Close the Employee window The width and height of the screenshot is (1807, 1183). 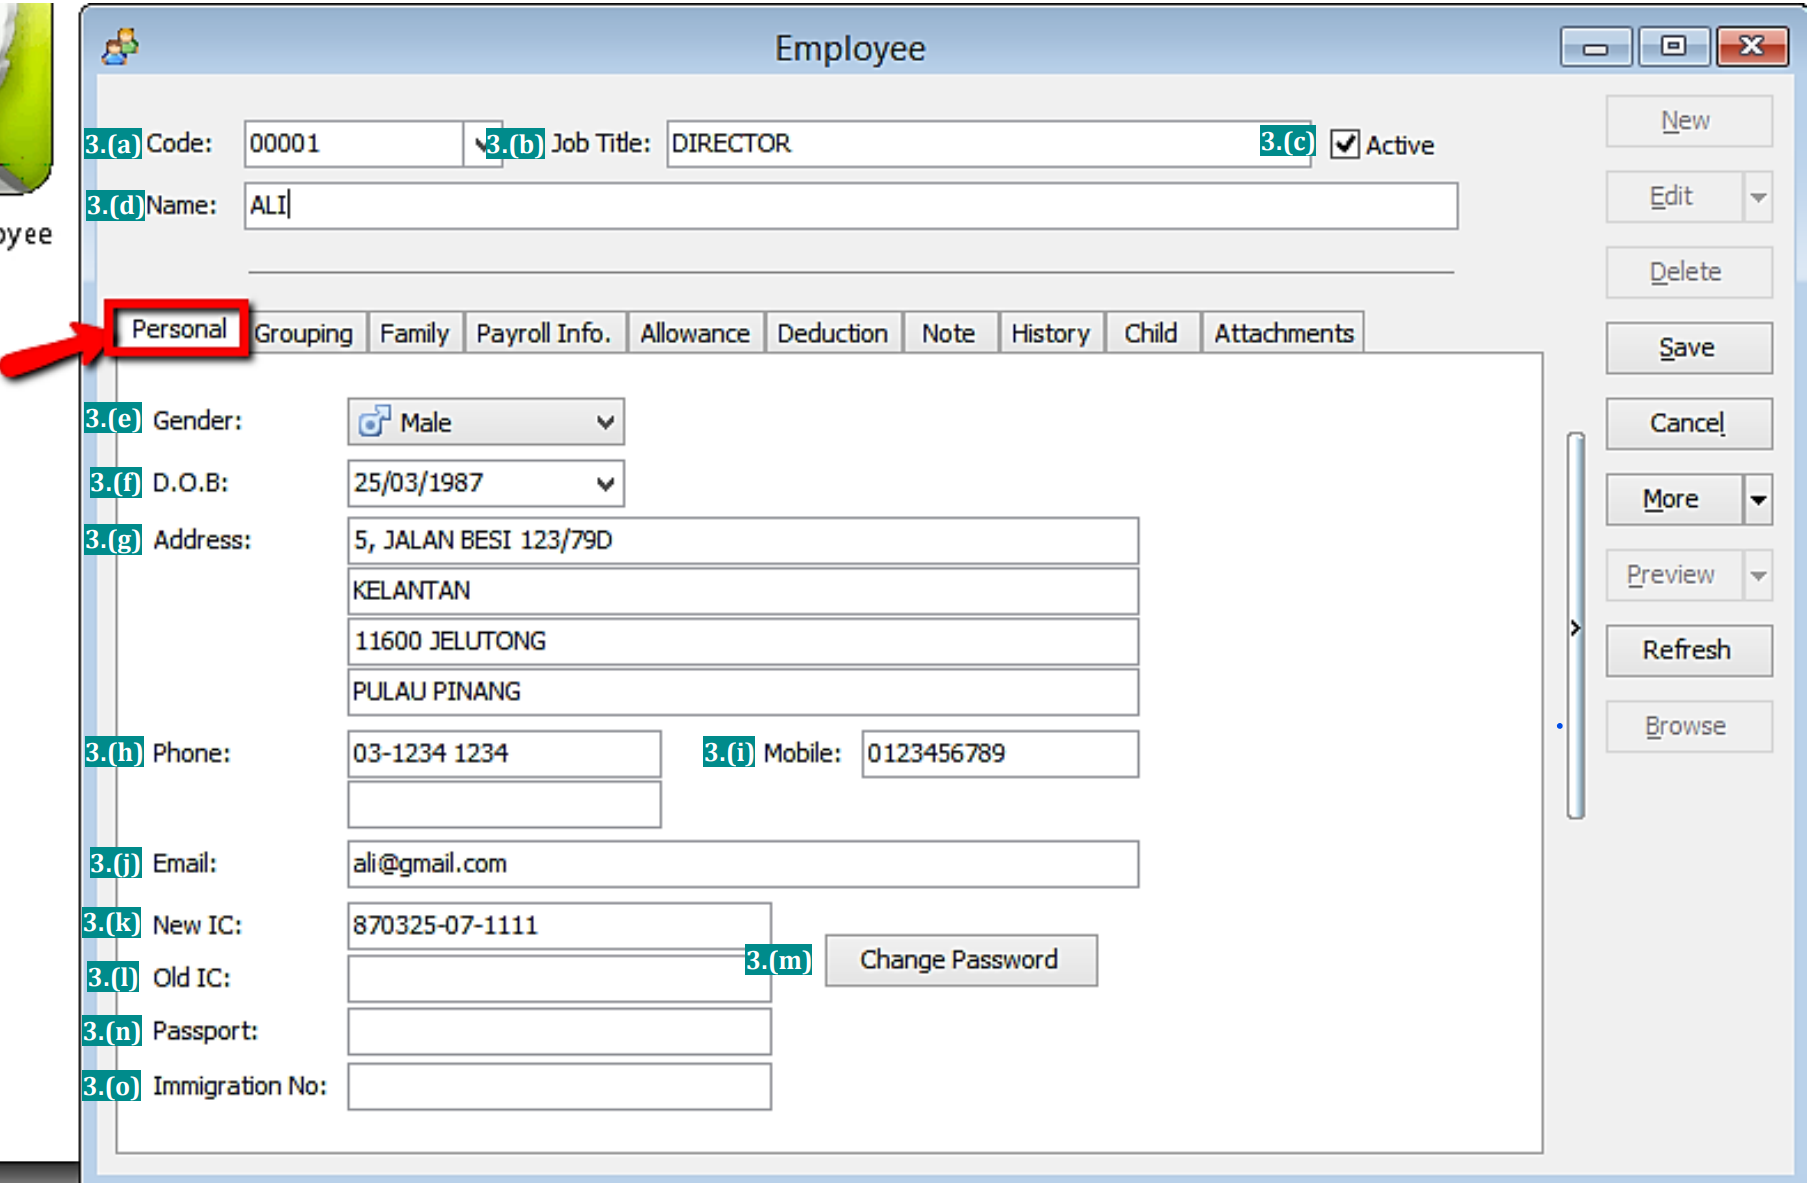tap(1752, 47)
